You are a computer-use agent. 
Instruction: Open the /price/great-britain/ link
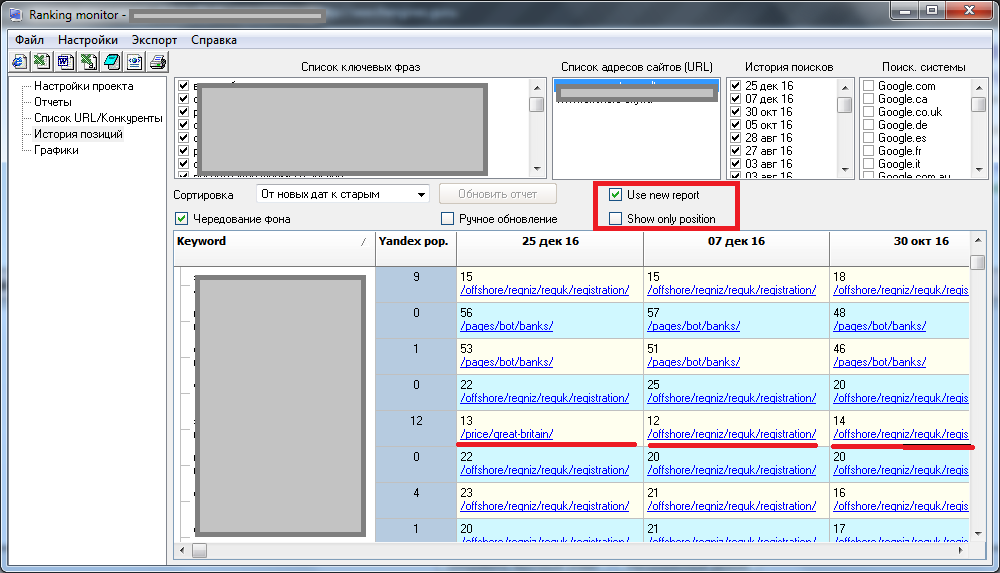coord(506,434)
